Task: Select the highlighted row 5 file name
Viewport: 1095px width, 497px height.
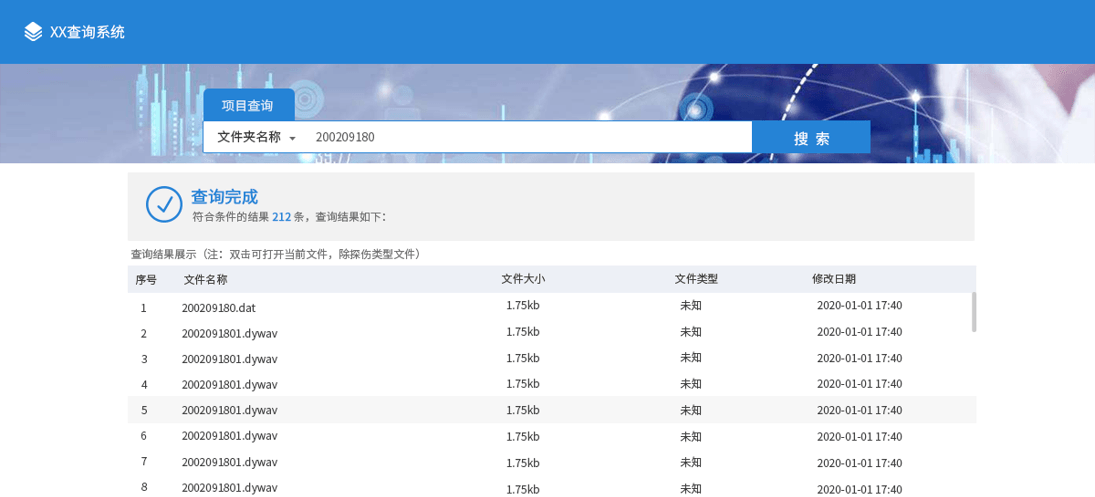Action: tap(230, 410)
